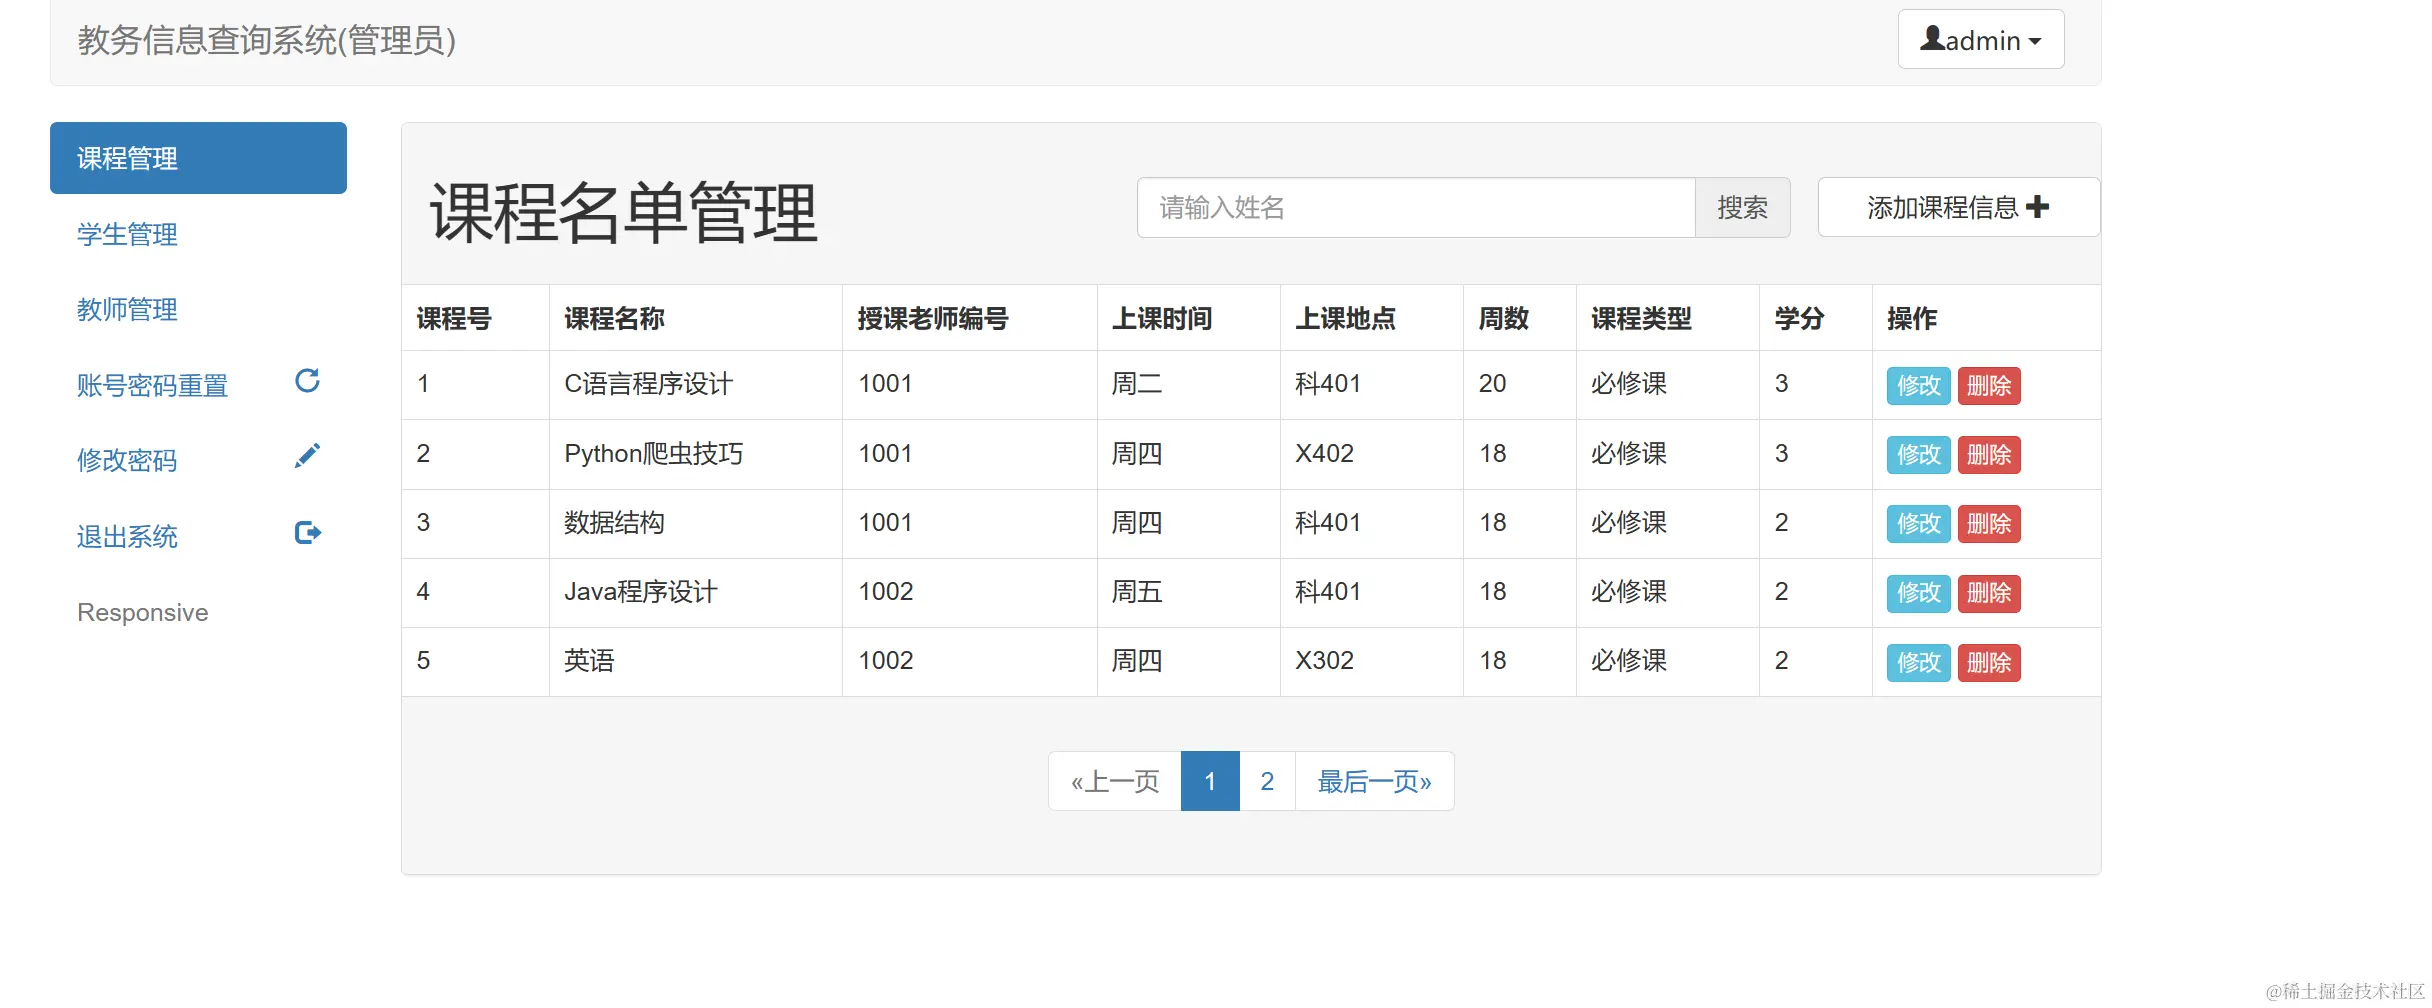Click the logout icon beside 退出系统

coord(307,532)
